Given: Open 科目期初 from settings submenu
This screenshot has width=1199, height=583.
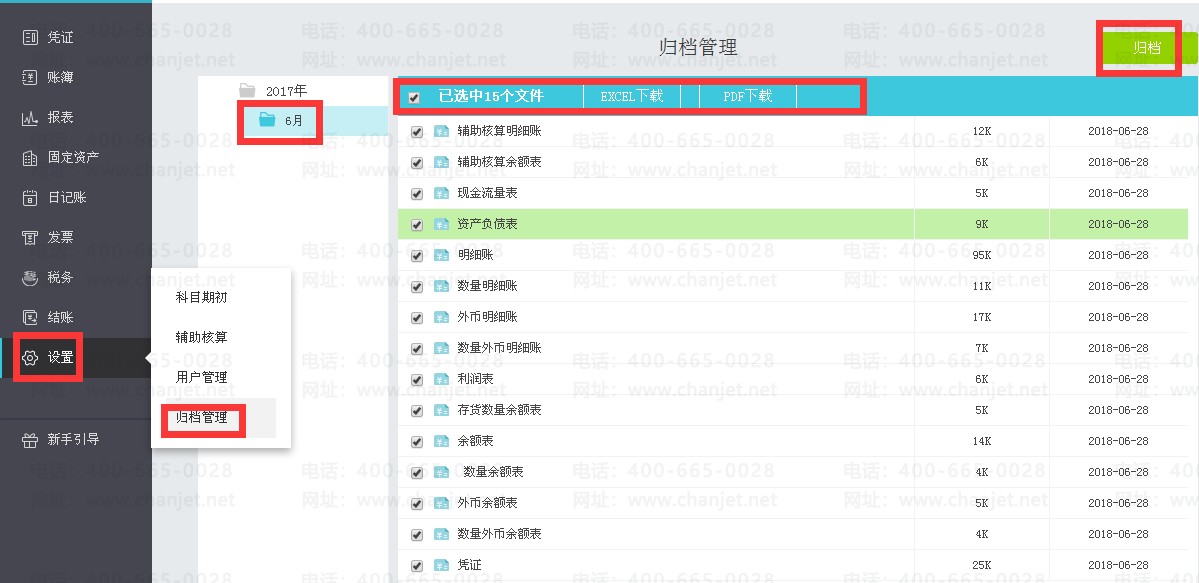Looking at the screenshot, I should click(x=201, y=298).
